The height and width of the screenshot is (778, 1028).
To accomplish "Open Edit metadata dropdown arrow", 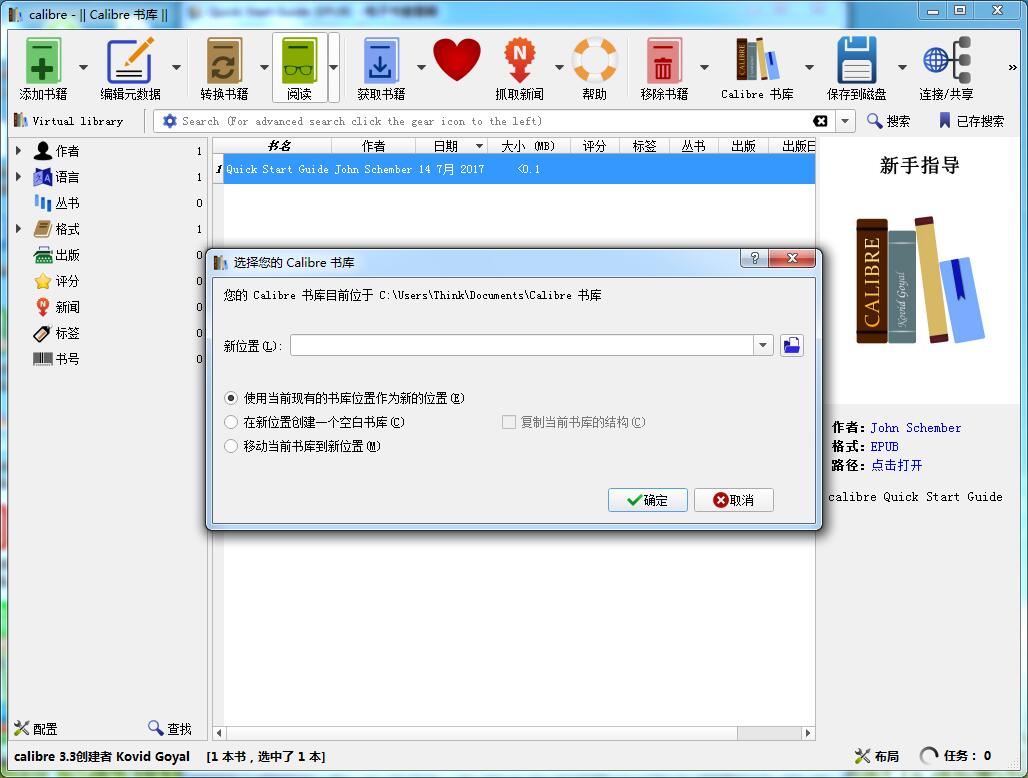I will 176,68.
